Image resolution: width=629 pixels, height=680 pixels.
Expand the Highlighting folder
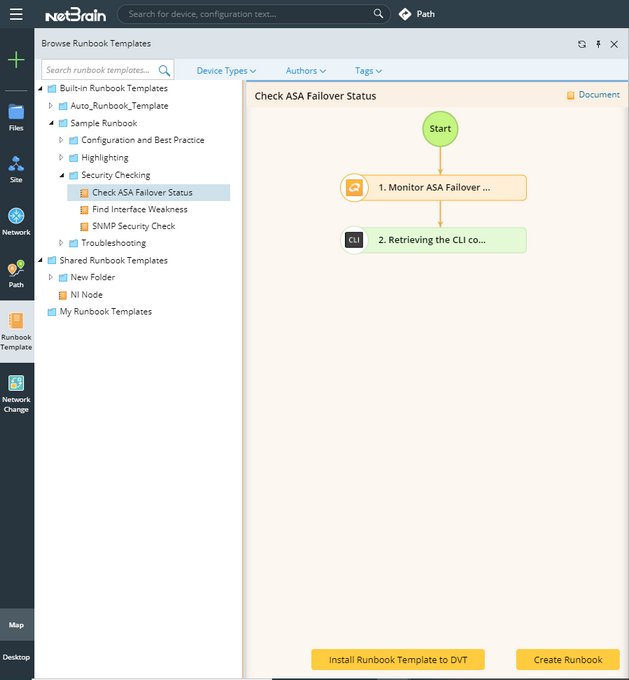(61, 157)
